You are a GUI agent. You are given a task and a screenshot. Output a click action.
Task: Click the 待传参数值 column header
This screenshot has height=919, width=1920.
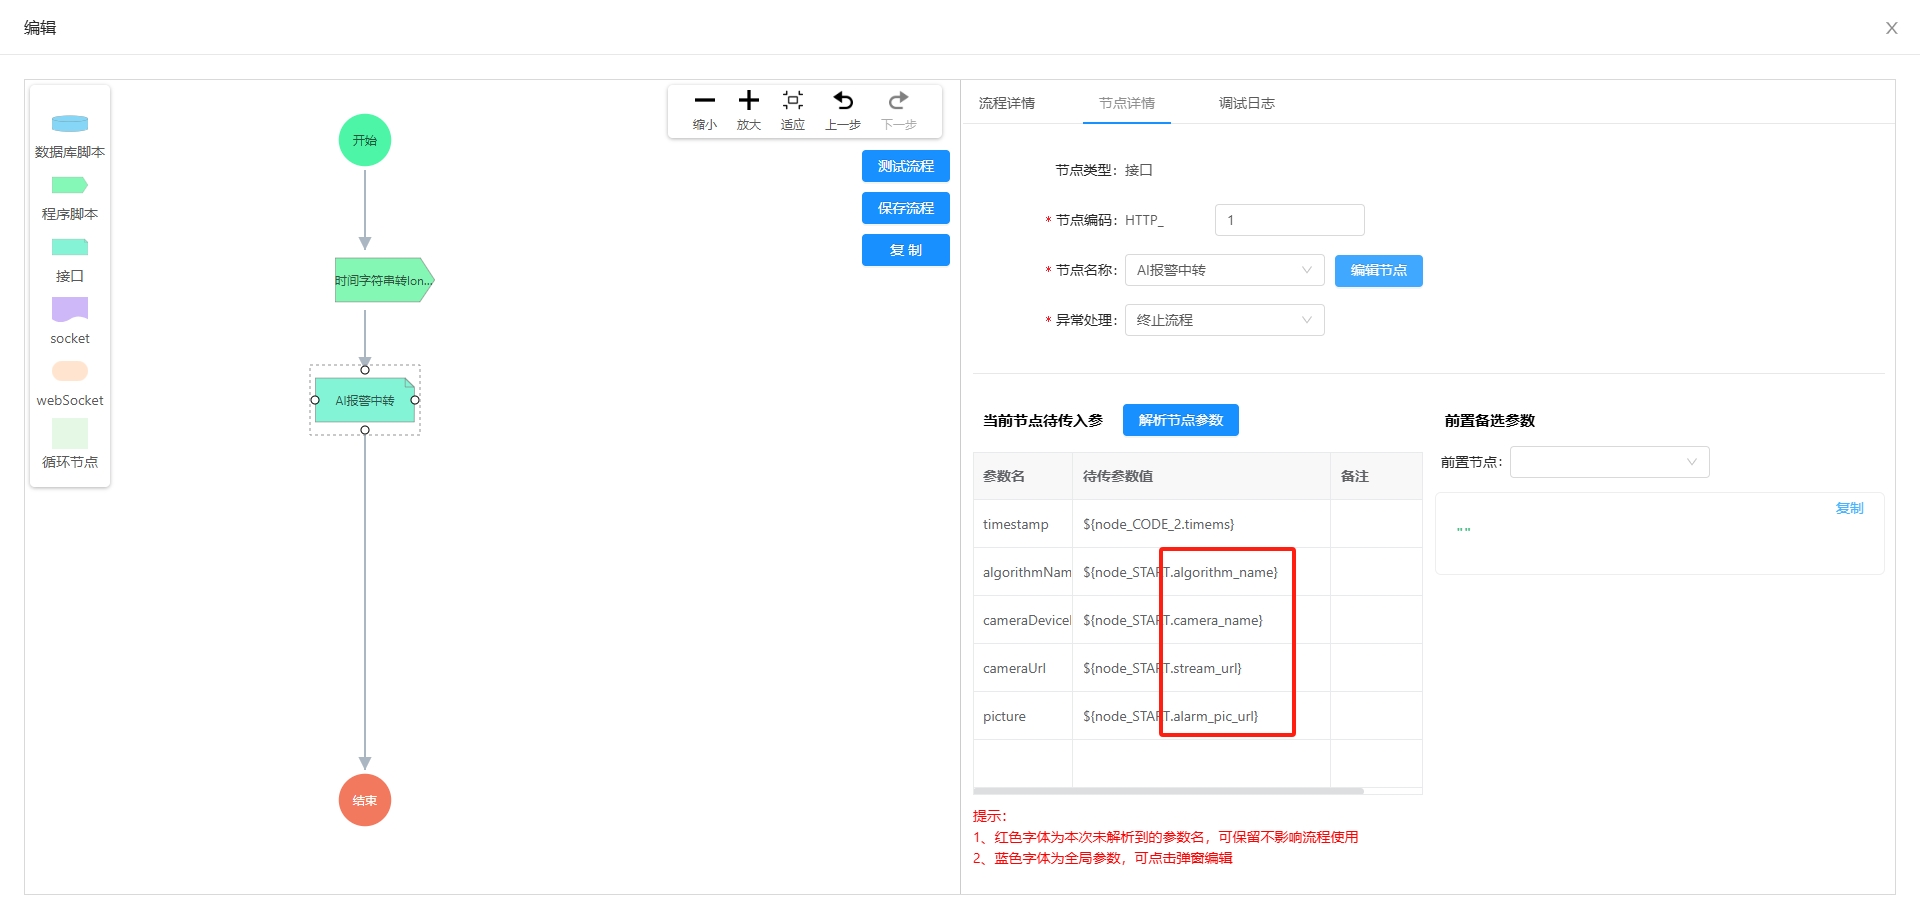tap(1201, 476)
